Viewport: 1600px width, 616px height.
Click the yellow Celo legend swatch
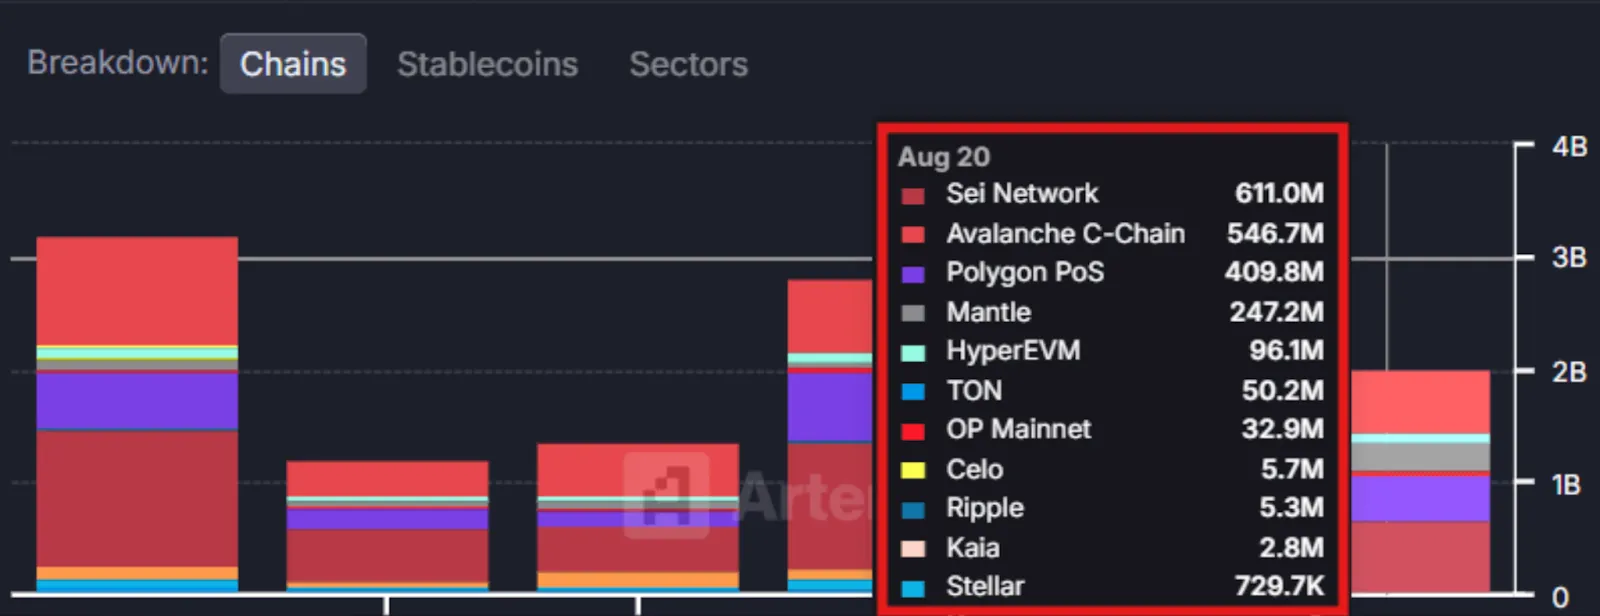click(x=913, y=470)
